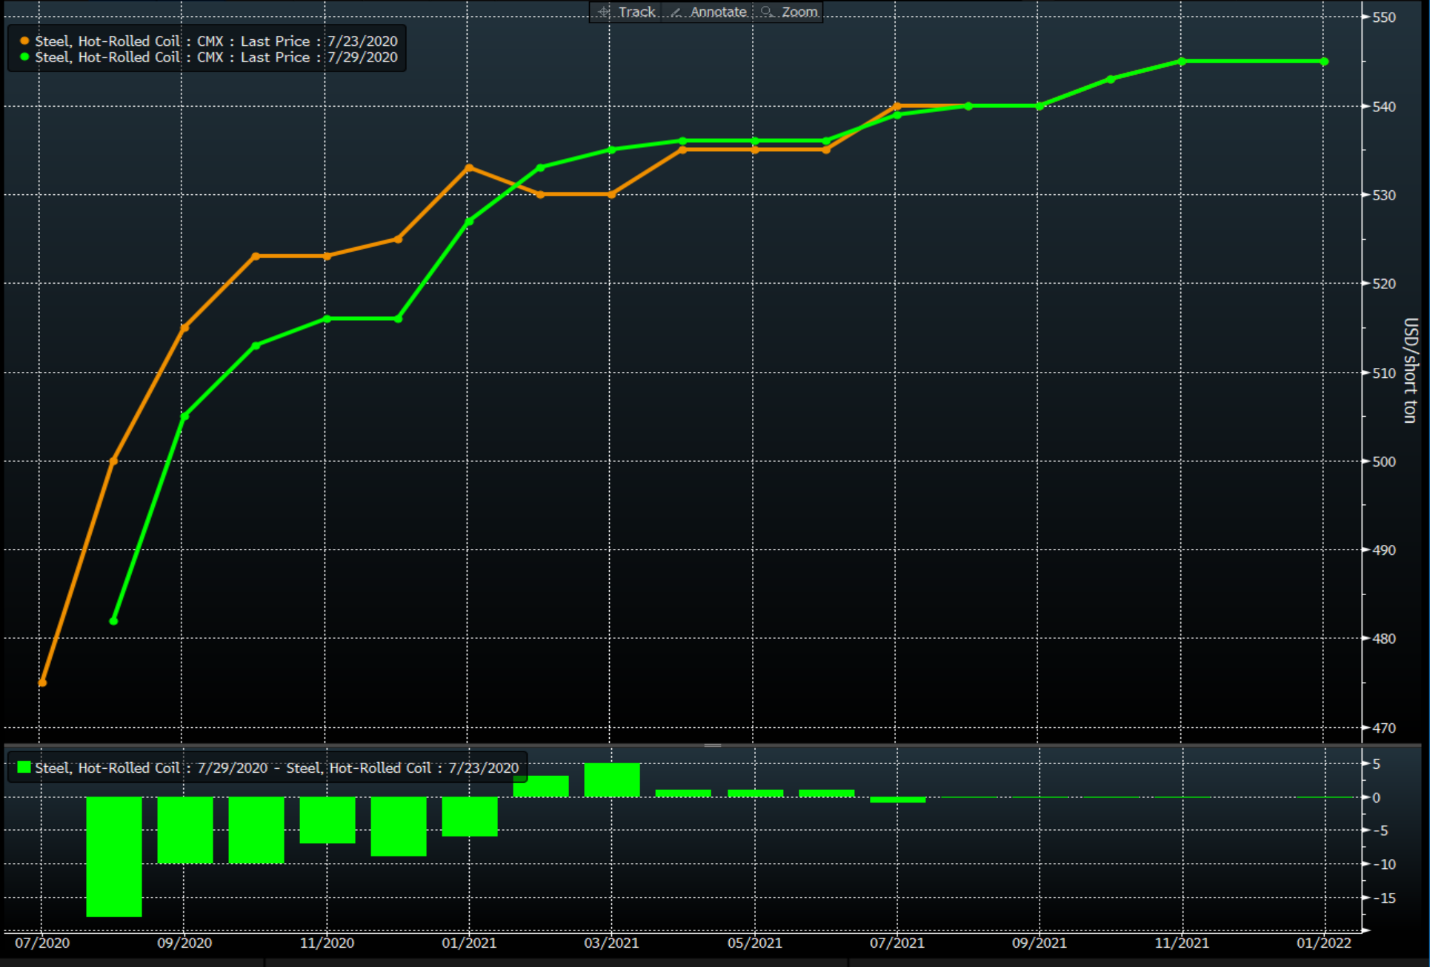
Task: Activate the Zoom toolbar label
Action: (799, 12)
